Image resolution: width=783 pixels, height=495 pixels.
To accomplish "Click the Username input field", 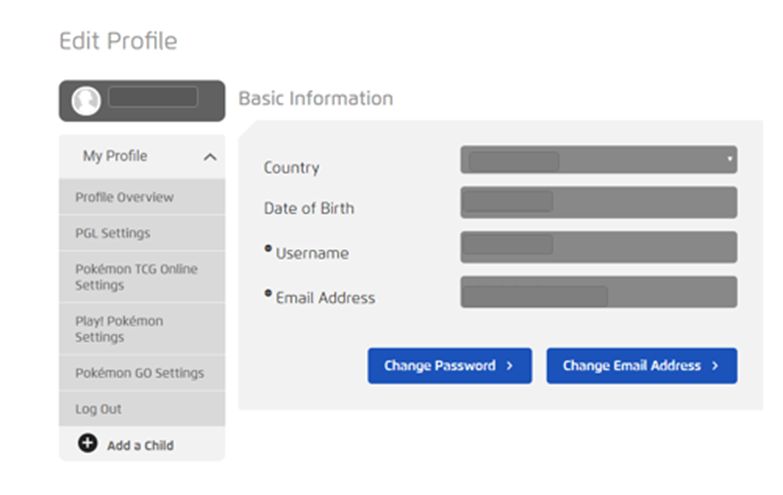I will coord(598,247).
